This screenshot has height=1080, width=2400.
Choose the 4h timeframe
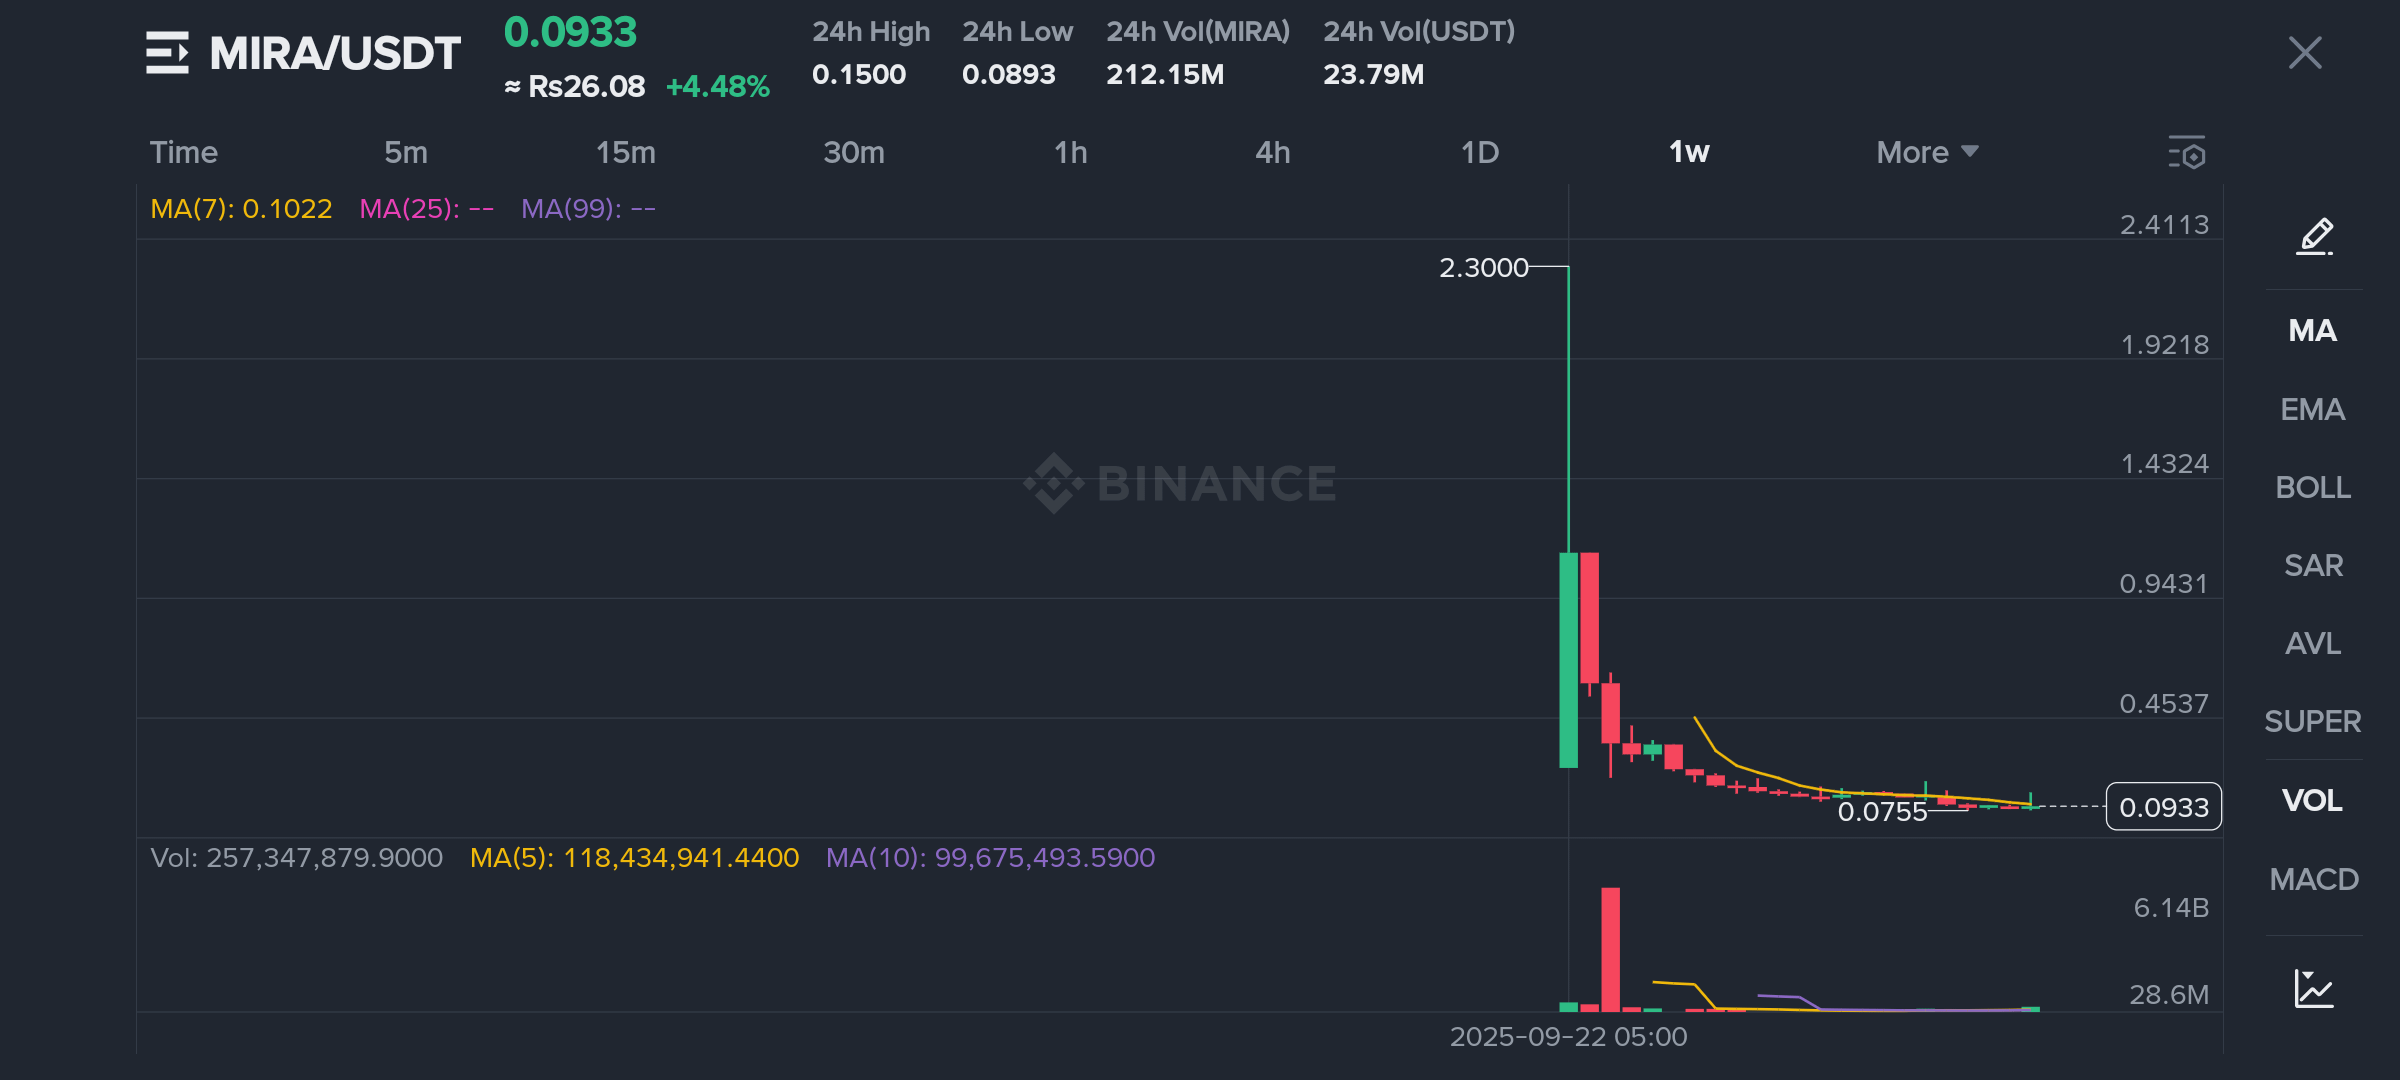[1272, 152]
